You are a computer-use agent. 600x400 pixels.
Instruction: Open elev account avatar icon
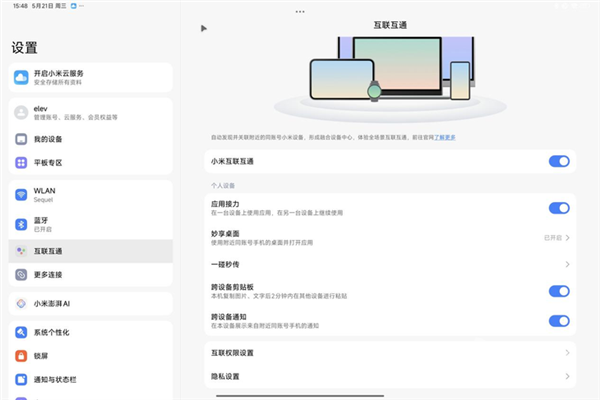tap(21, 112)
